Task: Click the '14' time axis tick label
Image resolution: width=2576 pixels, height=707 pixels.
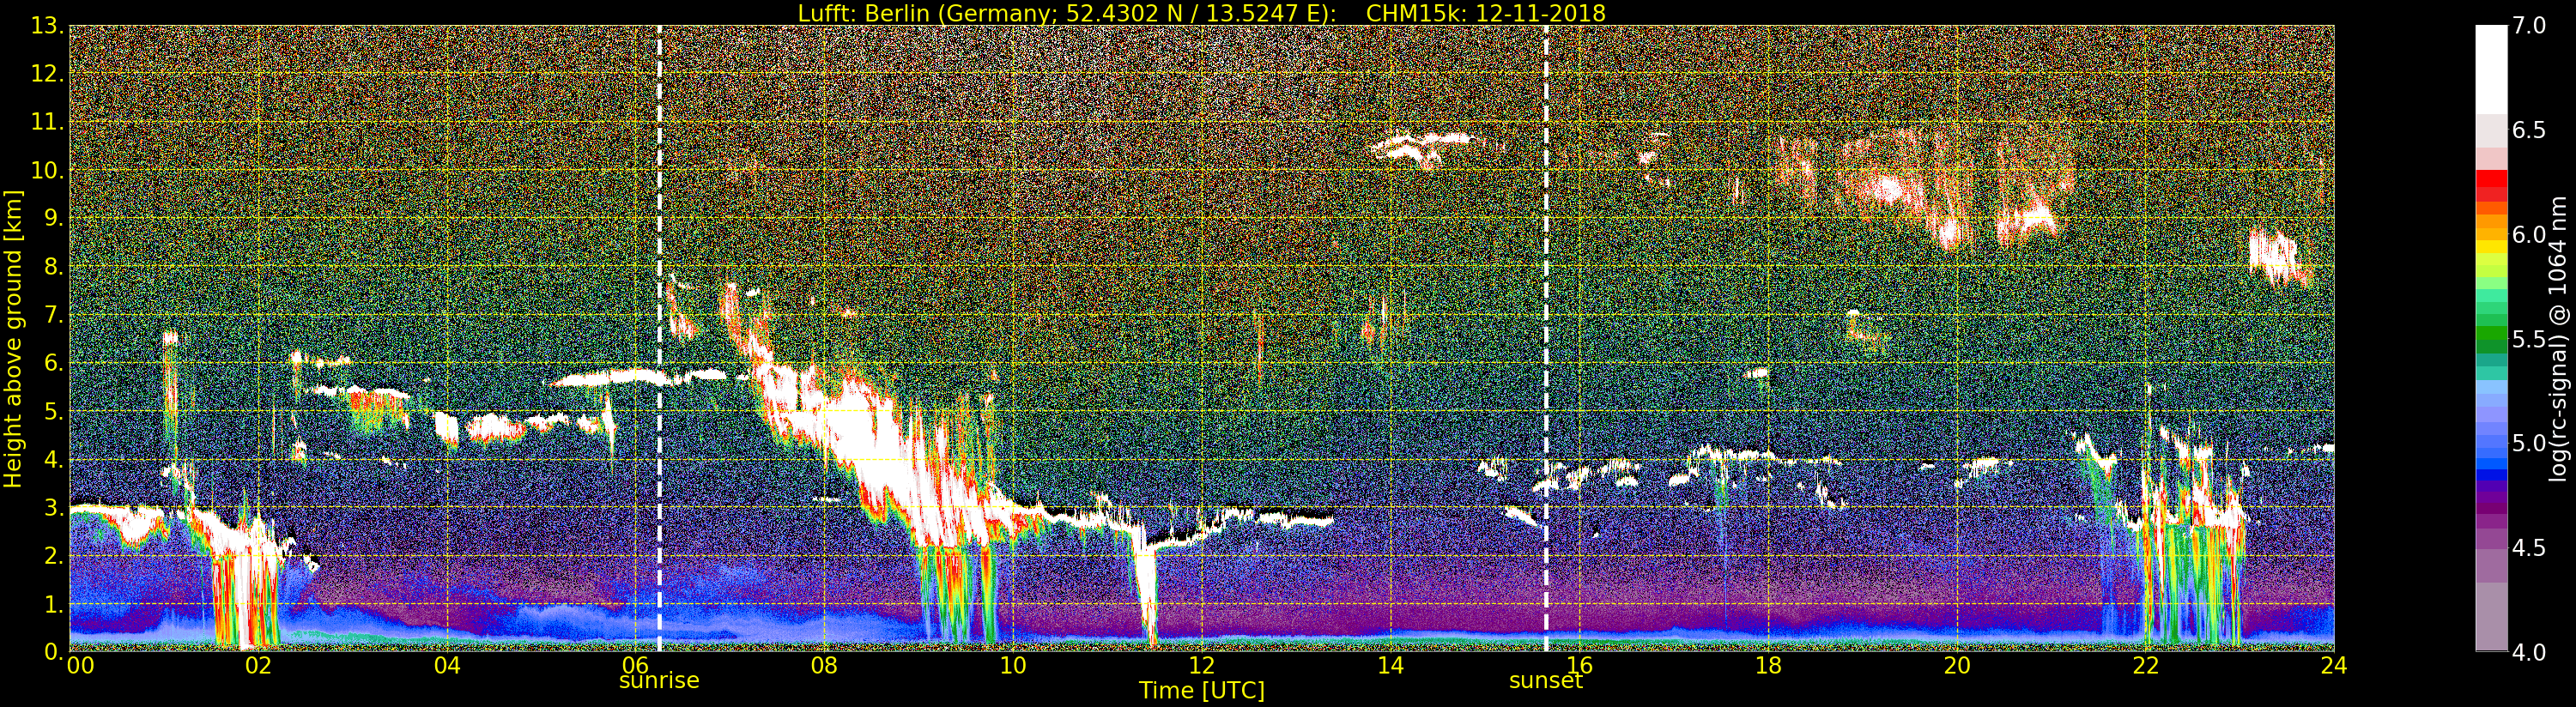Action: [1391, 665]
